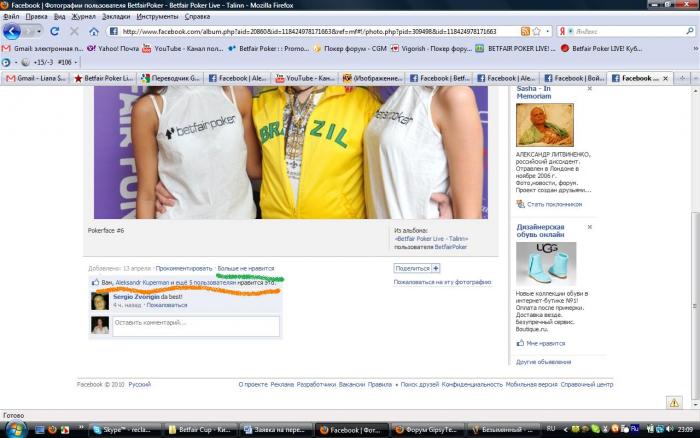This screenshot has width=700, height=438.
Task: Open Gmail bookmark in bookmarks toolbar
Action: 42,48
